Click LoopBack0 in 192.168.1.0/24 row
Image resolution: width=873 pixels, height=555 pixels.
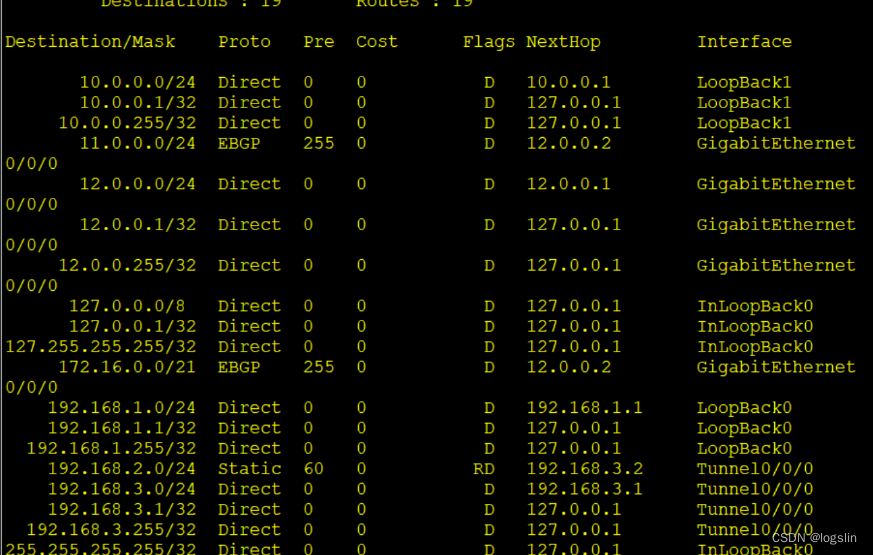pos(744,408)
